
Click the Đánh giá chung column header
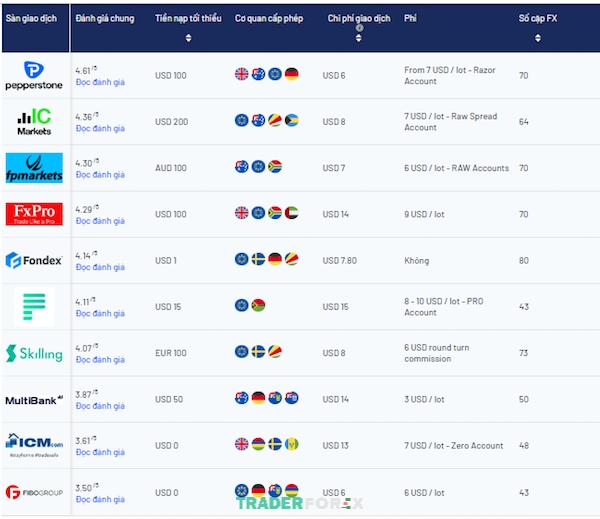[105, 18]
